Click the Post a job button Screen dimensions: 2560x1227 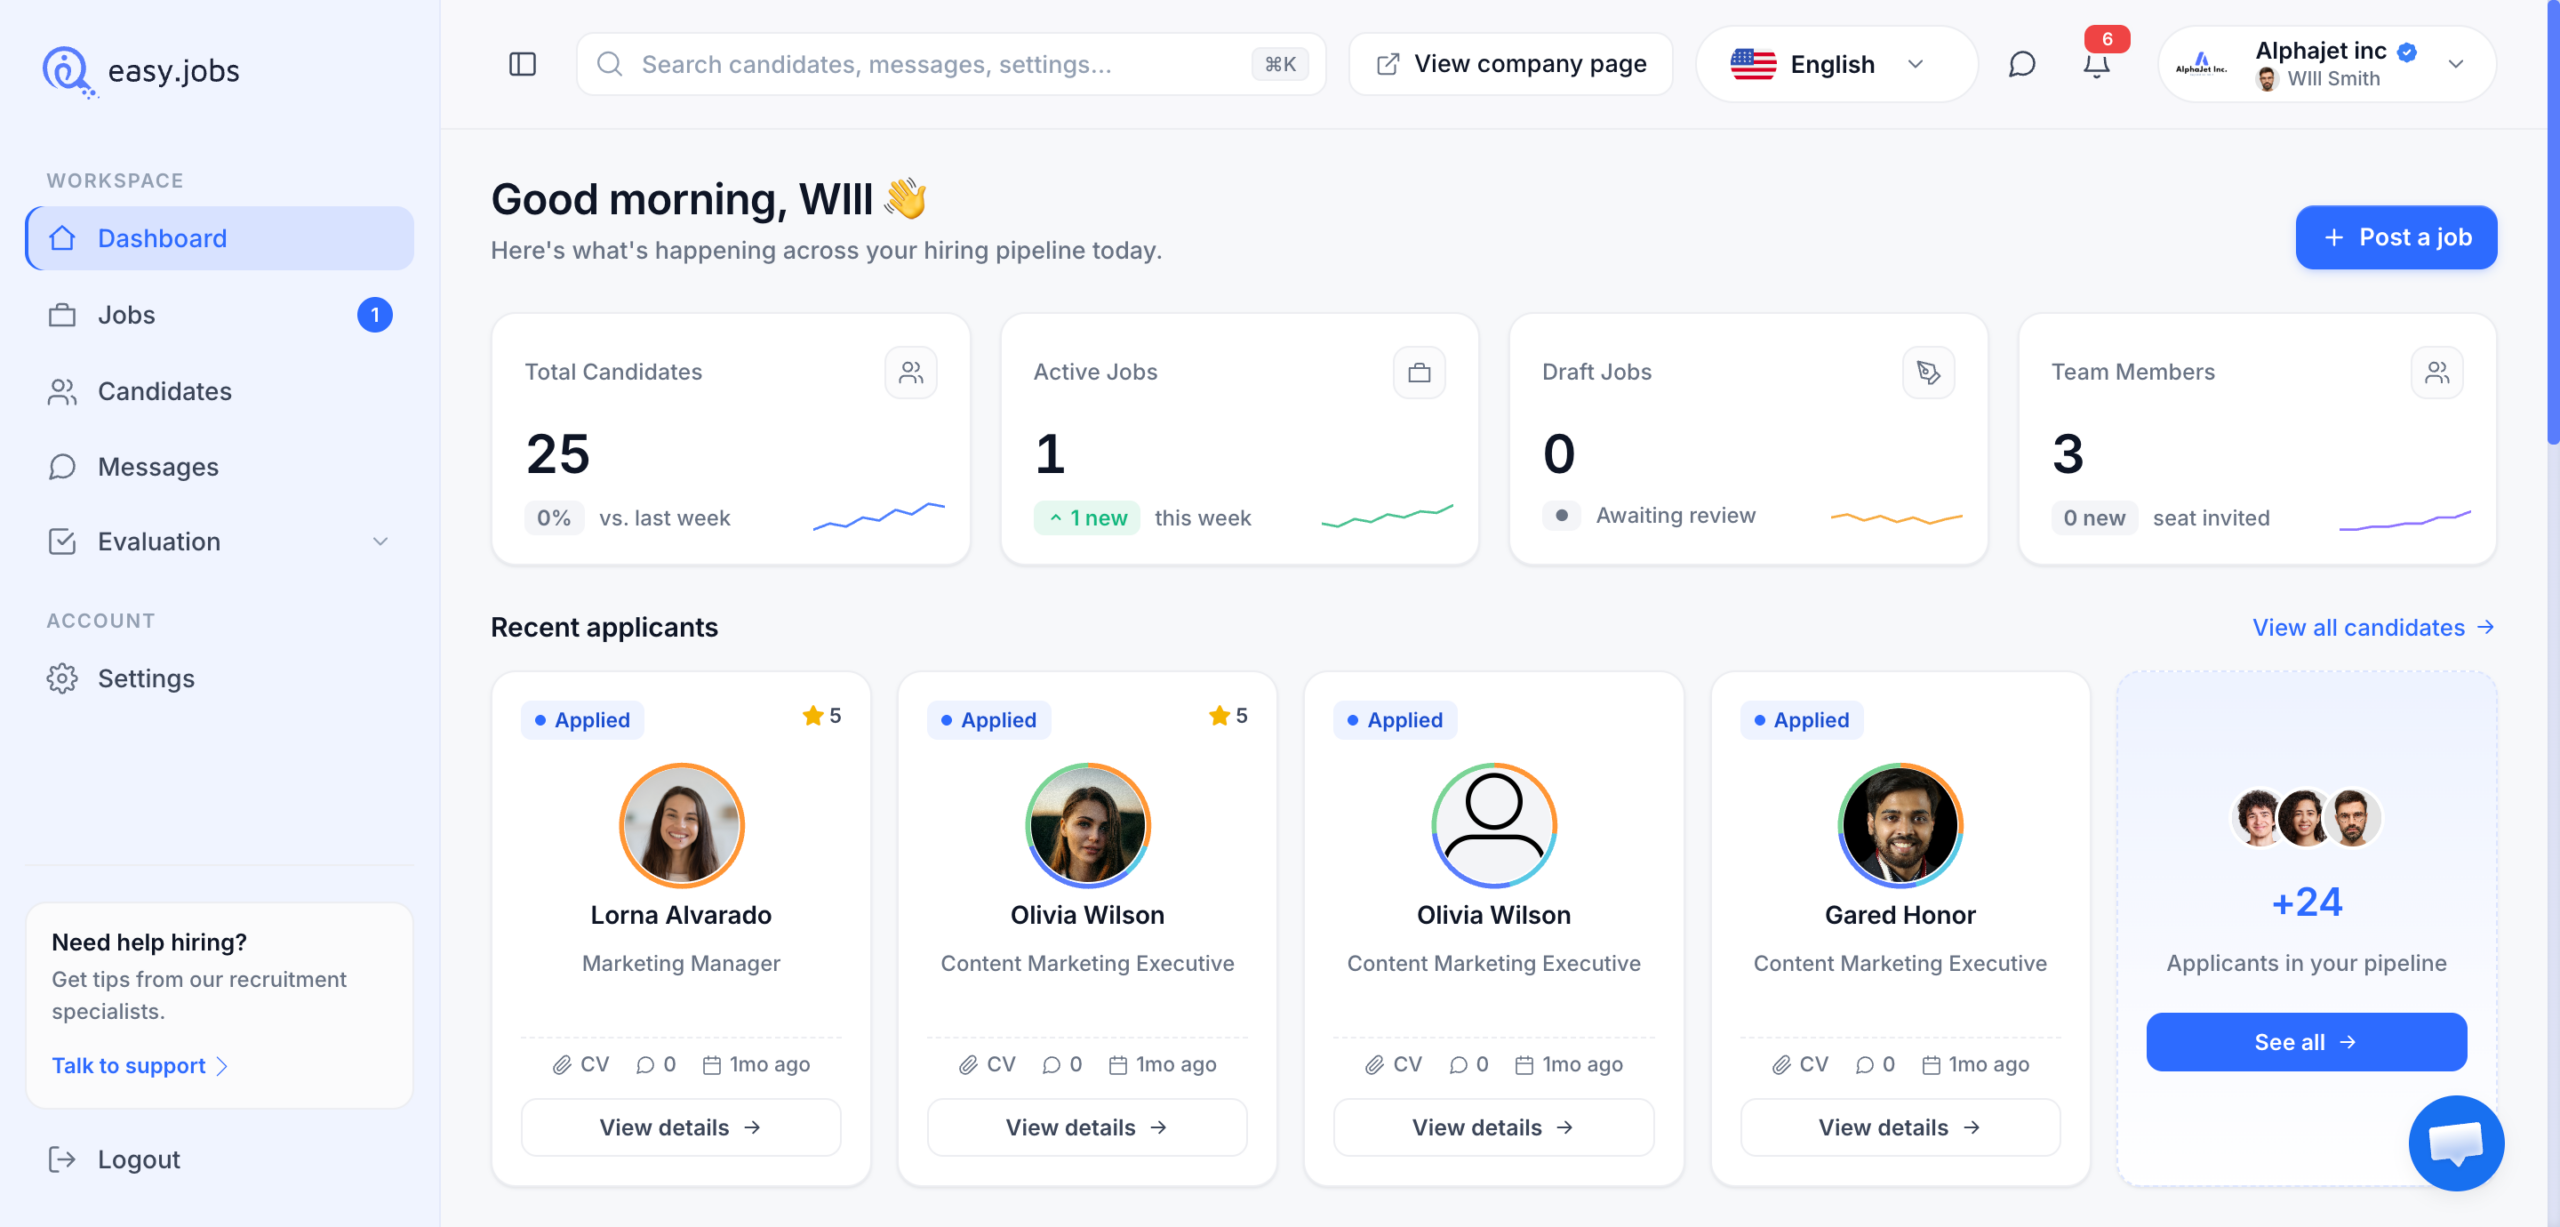tap(2396, 237)
